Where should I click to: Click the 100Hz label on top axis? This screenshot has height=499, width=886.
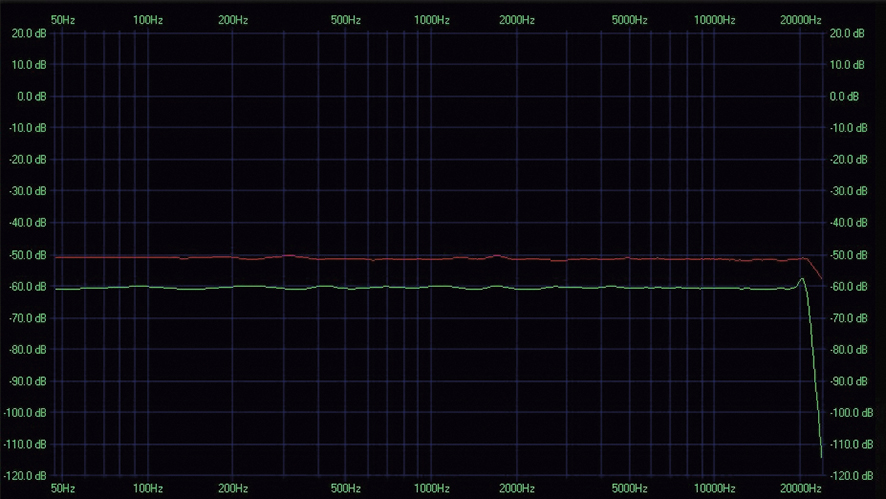point(148,20)
